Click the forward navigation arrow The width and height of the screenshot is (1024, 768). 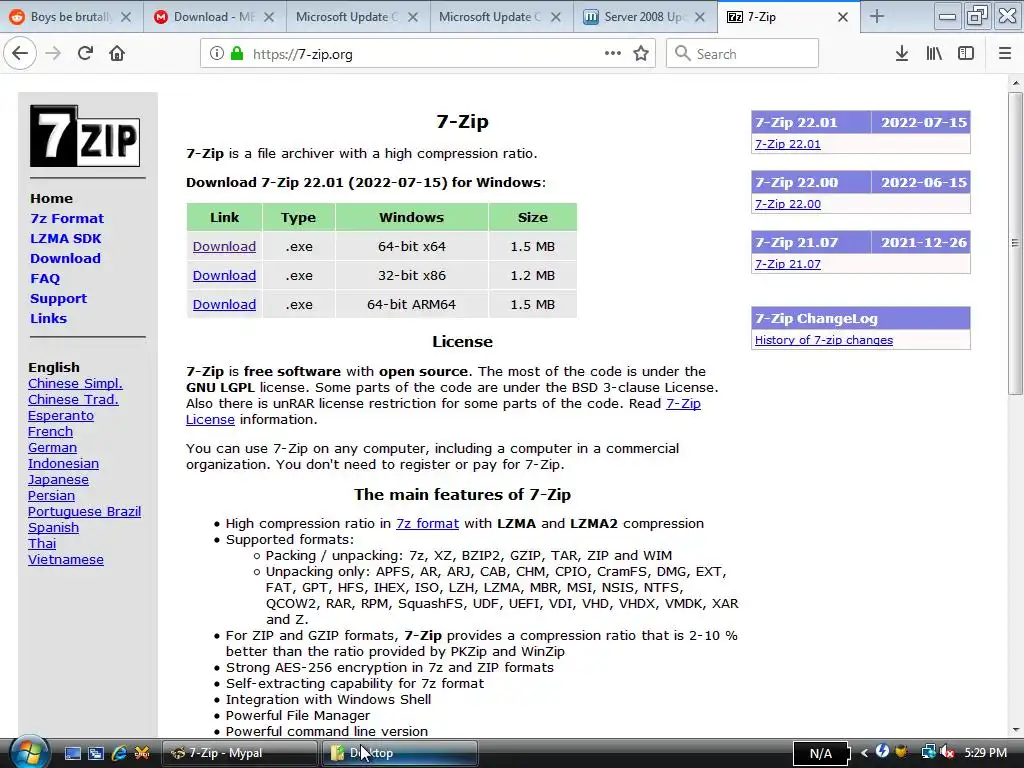(x=54, y=54)
